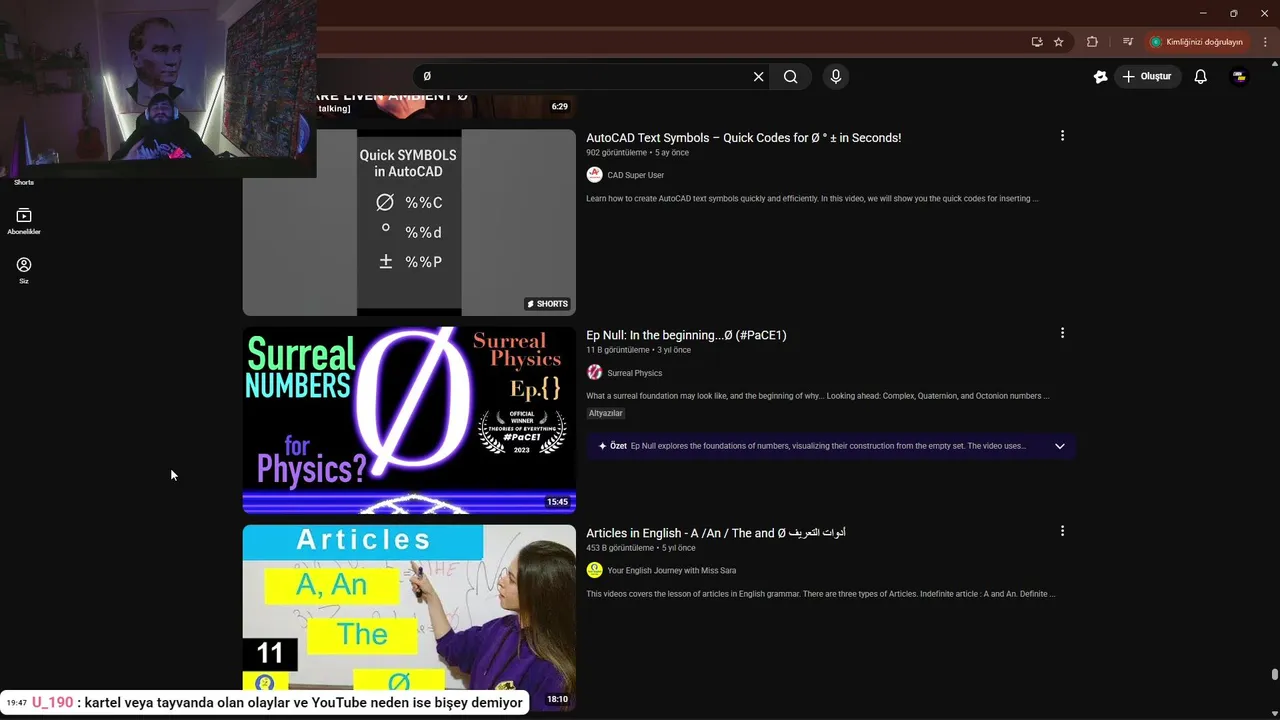Visit Surreal Physics channel name
Screen dimensions: 1280x720
coord(634,373)
